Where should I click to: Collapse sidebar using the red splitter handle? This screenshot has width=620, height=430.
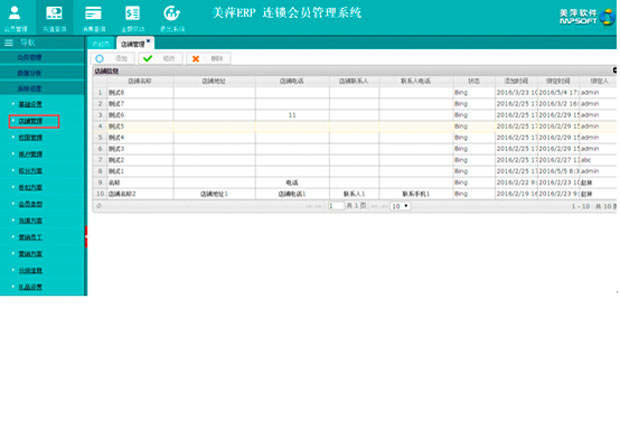point(88,237)
